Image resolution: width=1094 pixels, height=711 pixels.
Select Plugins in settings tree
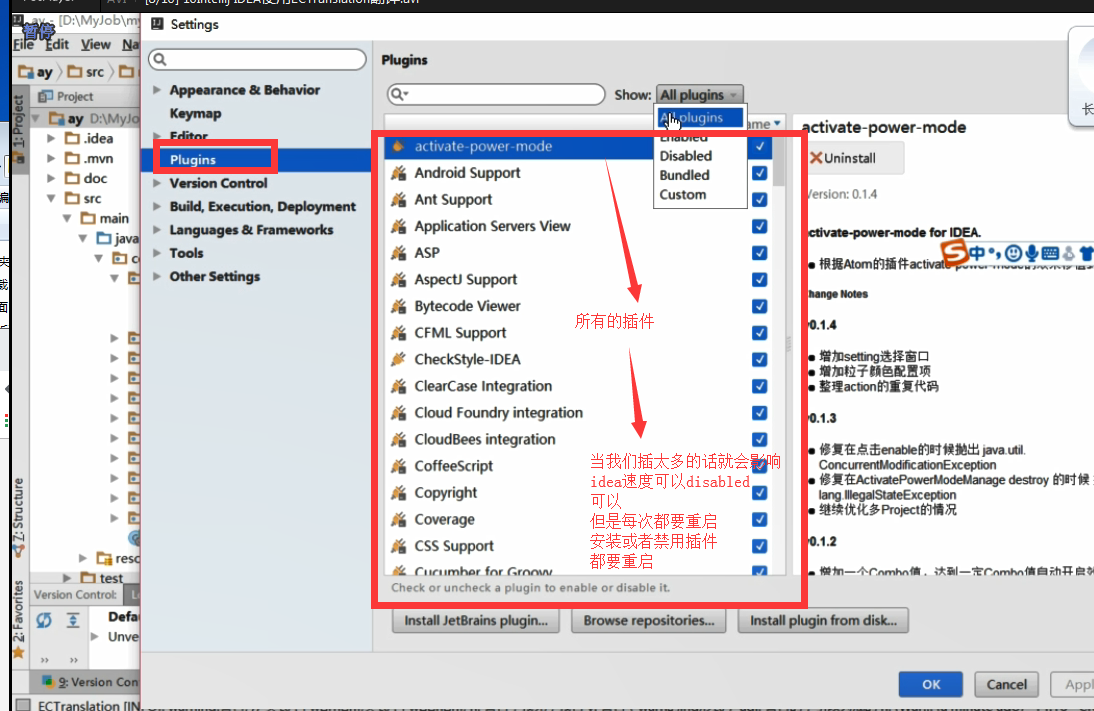point(193,160)
